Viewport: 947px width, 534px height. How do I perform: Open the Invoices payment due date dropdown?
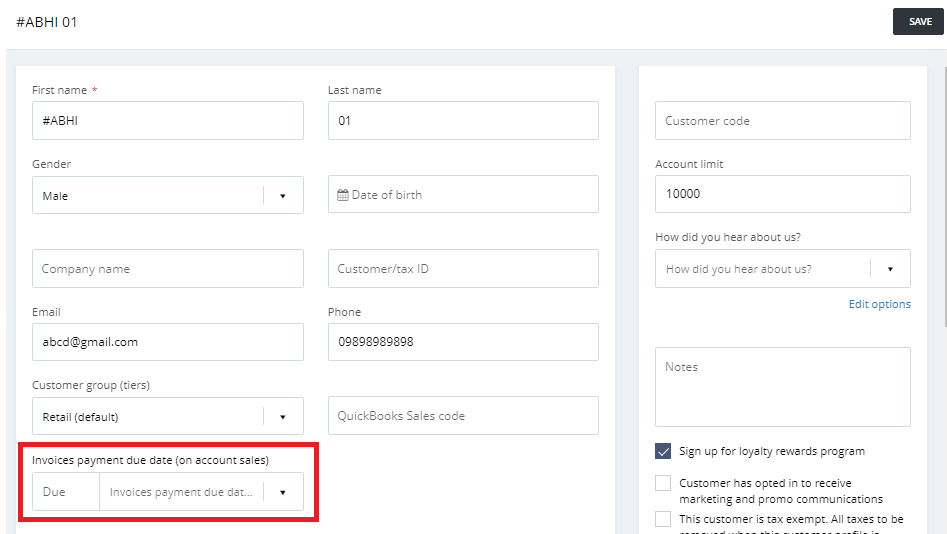tap(202, 492)
